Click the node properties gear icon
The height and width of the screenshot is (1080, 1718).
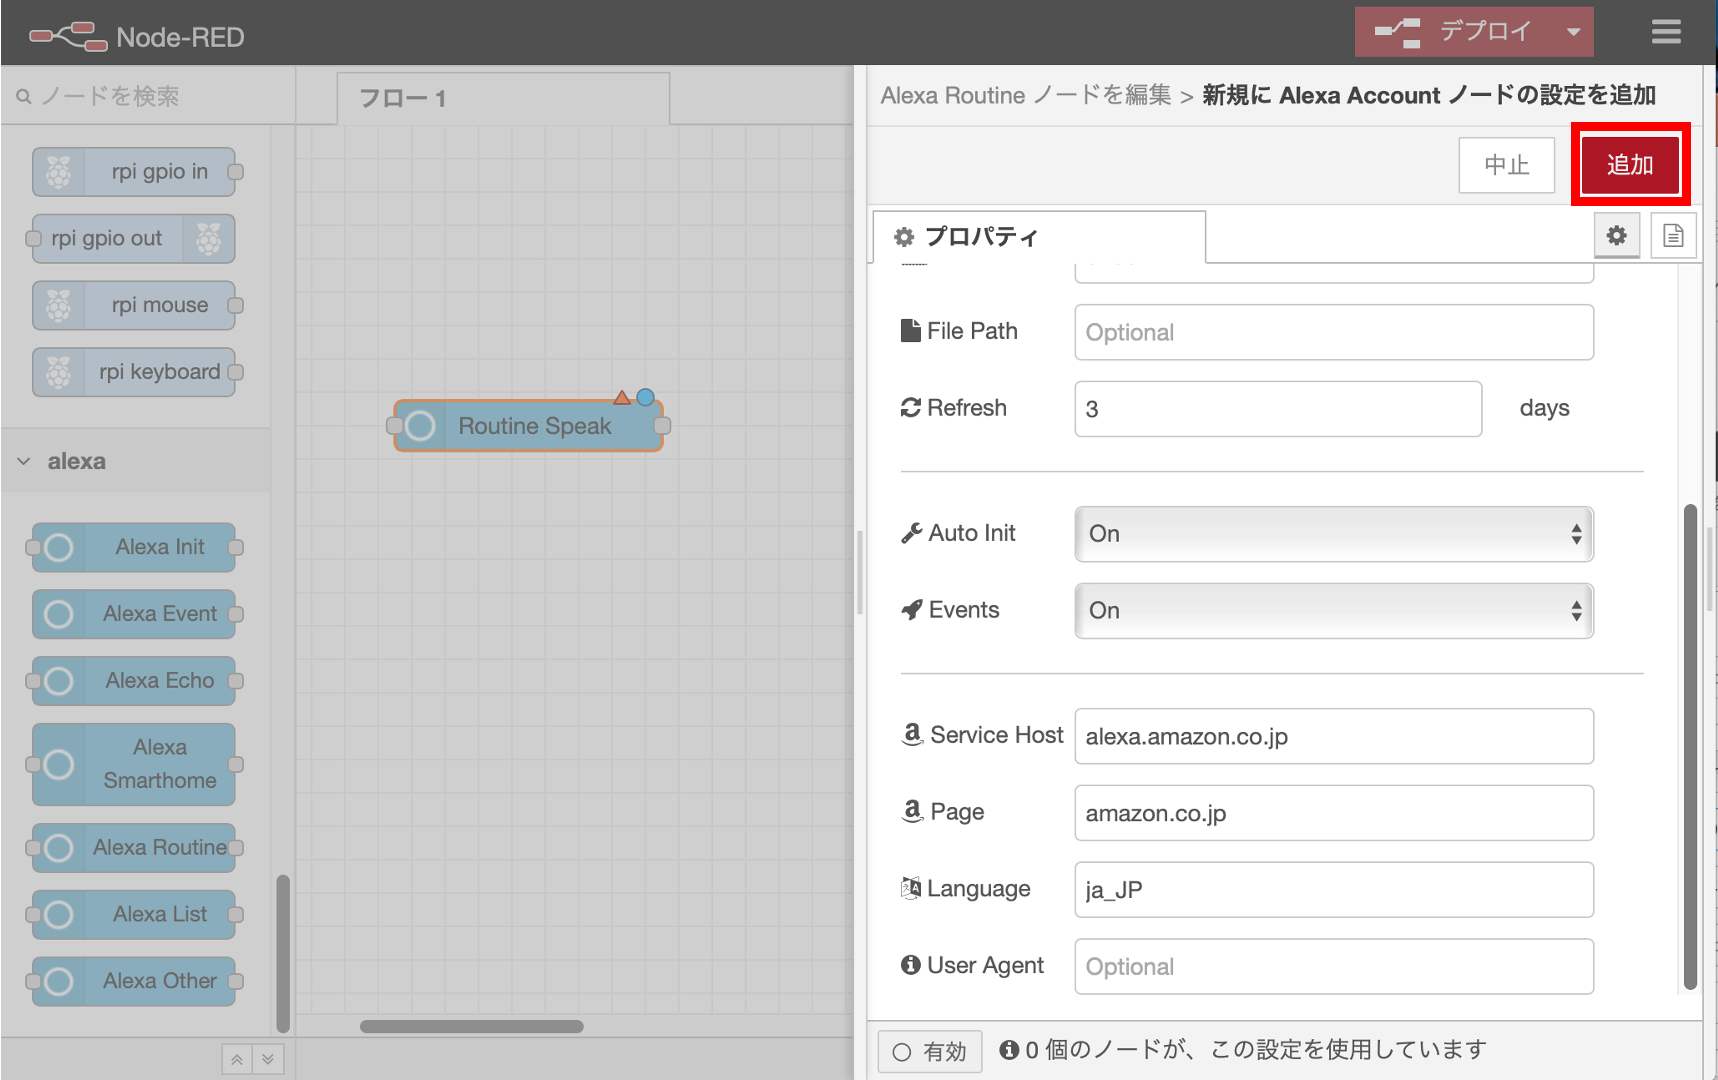[x=1616, y=236]
